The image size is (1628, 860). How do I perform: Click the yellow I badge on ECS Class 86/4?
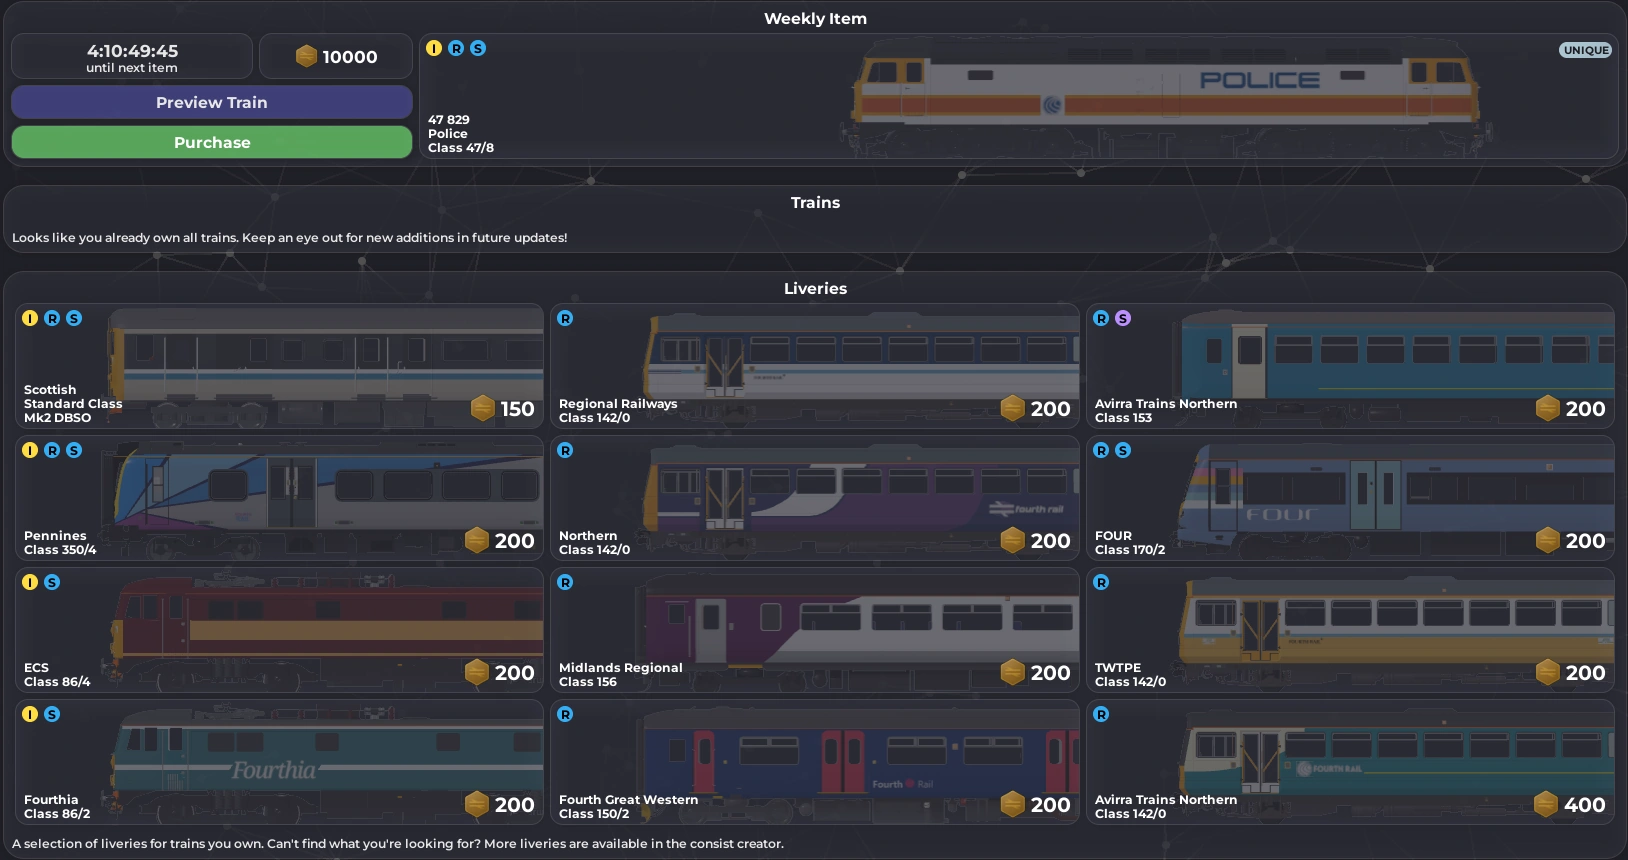point(30,582)
